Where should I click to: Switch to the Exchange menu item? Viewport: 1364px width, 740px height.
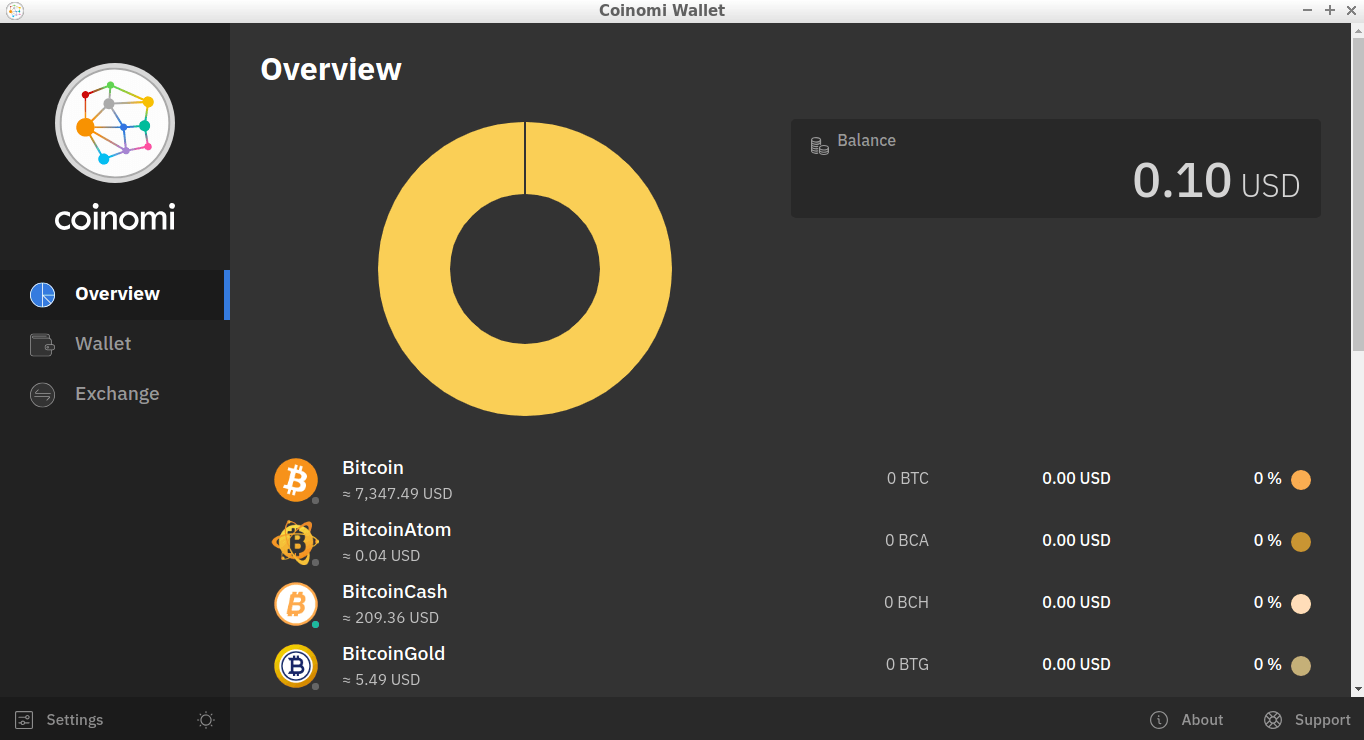[115, 395]
